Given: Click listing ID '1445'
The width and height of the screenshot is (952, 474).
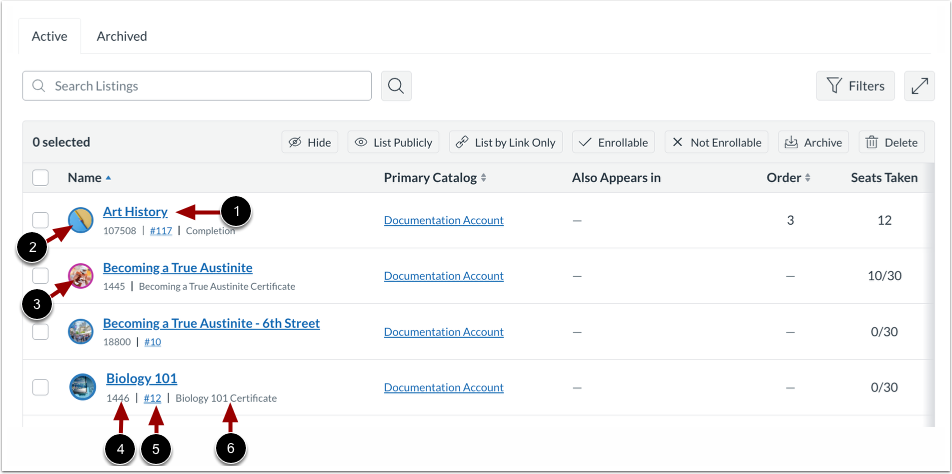Looking at the screenshot, I should tap(114, 286).
